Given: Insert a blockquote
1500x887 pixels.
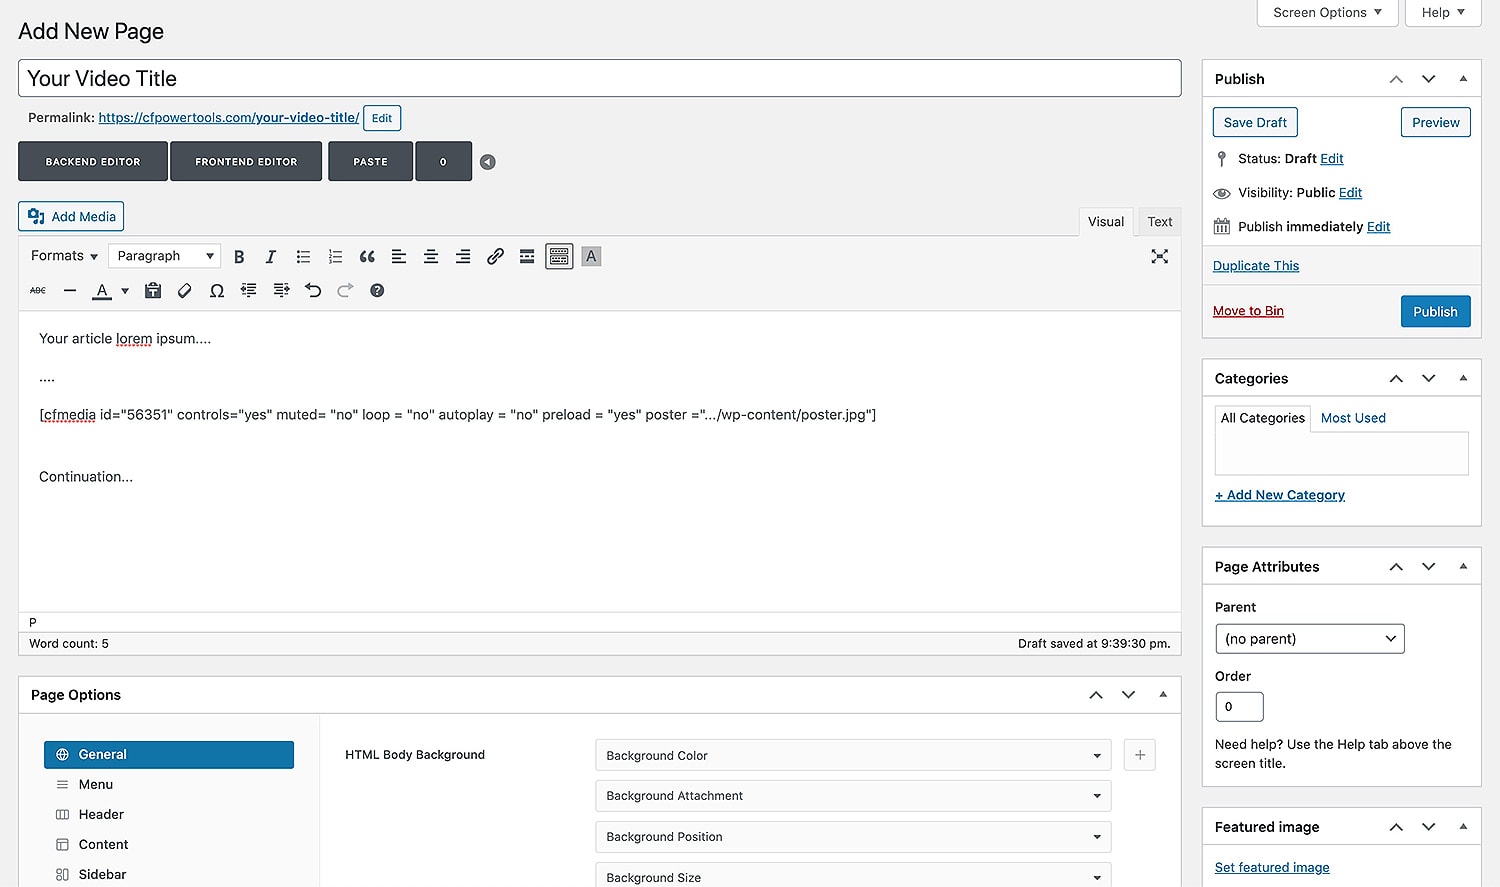Looking at the screenshot, I should point(367,257).
